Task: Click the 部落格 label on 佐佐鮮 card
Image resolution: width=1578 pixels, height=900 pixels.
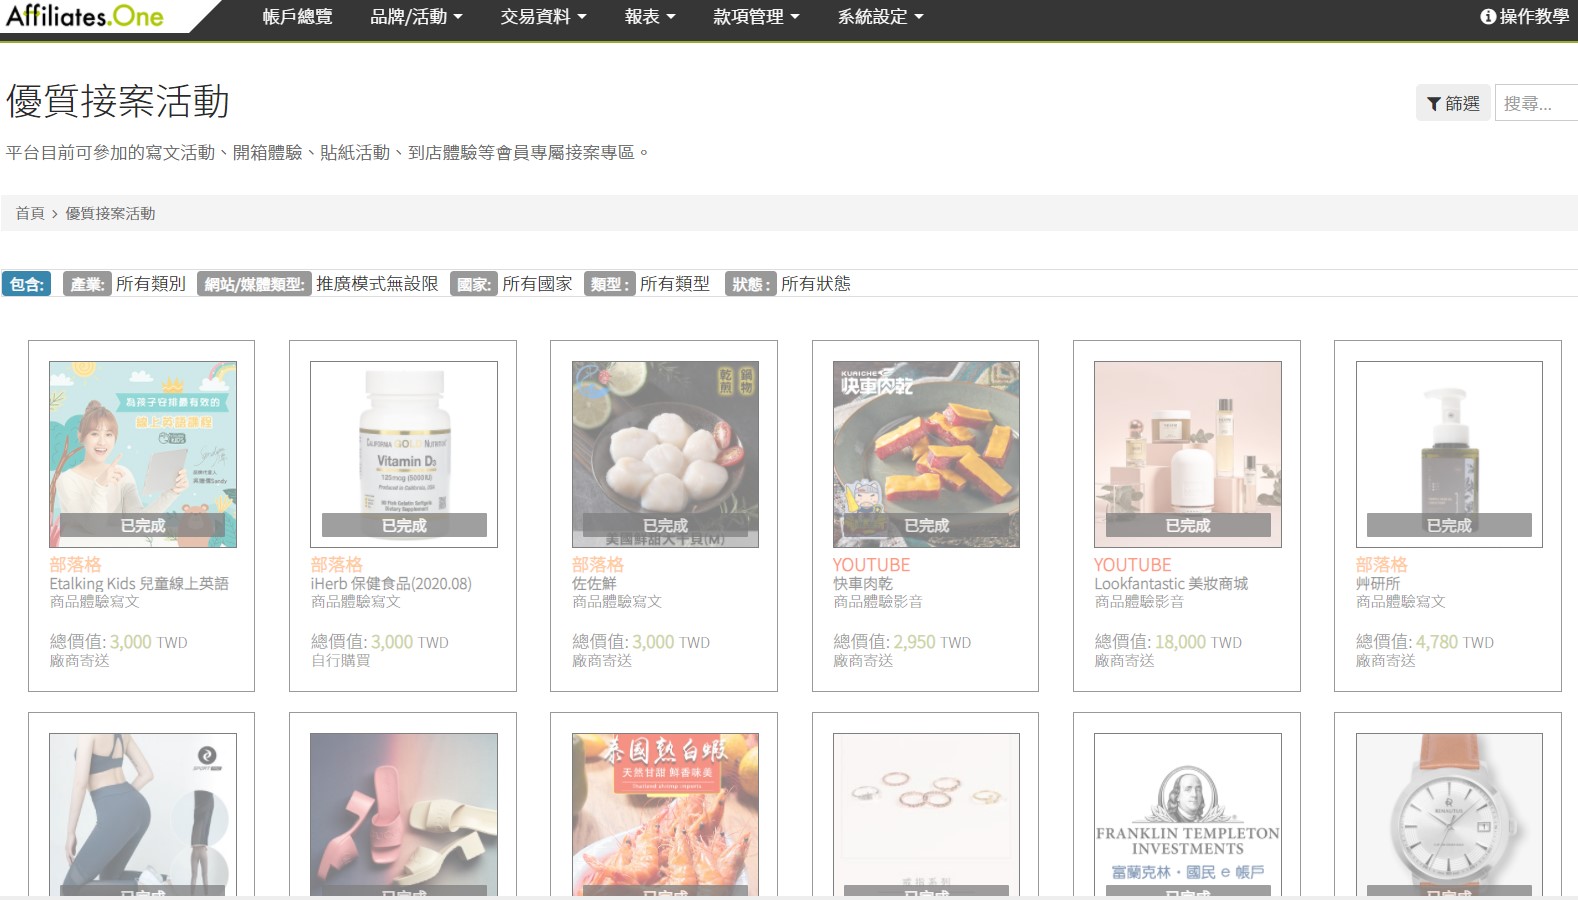Action: (598, 565)
